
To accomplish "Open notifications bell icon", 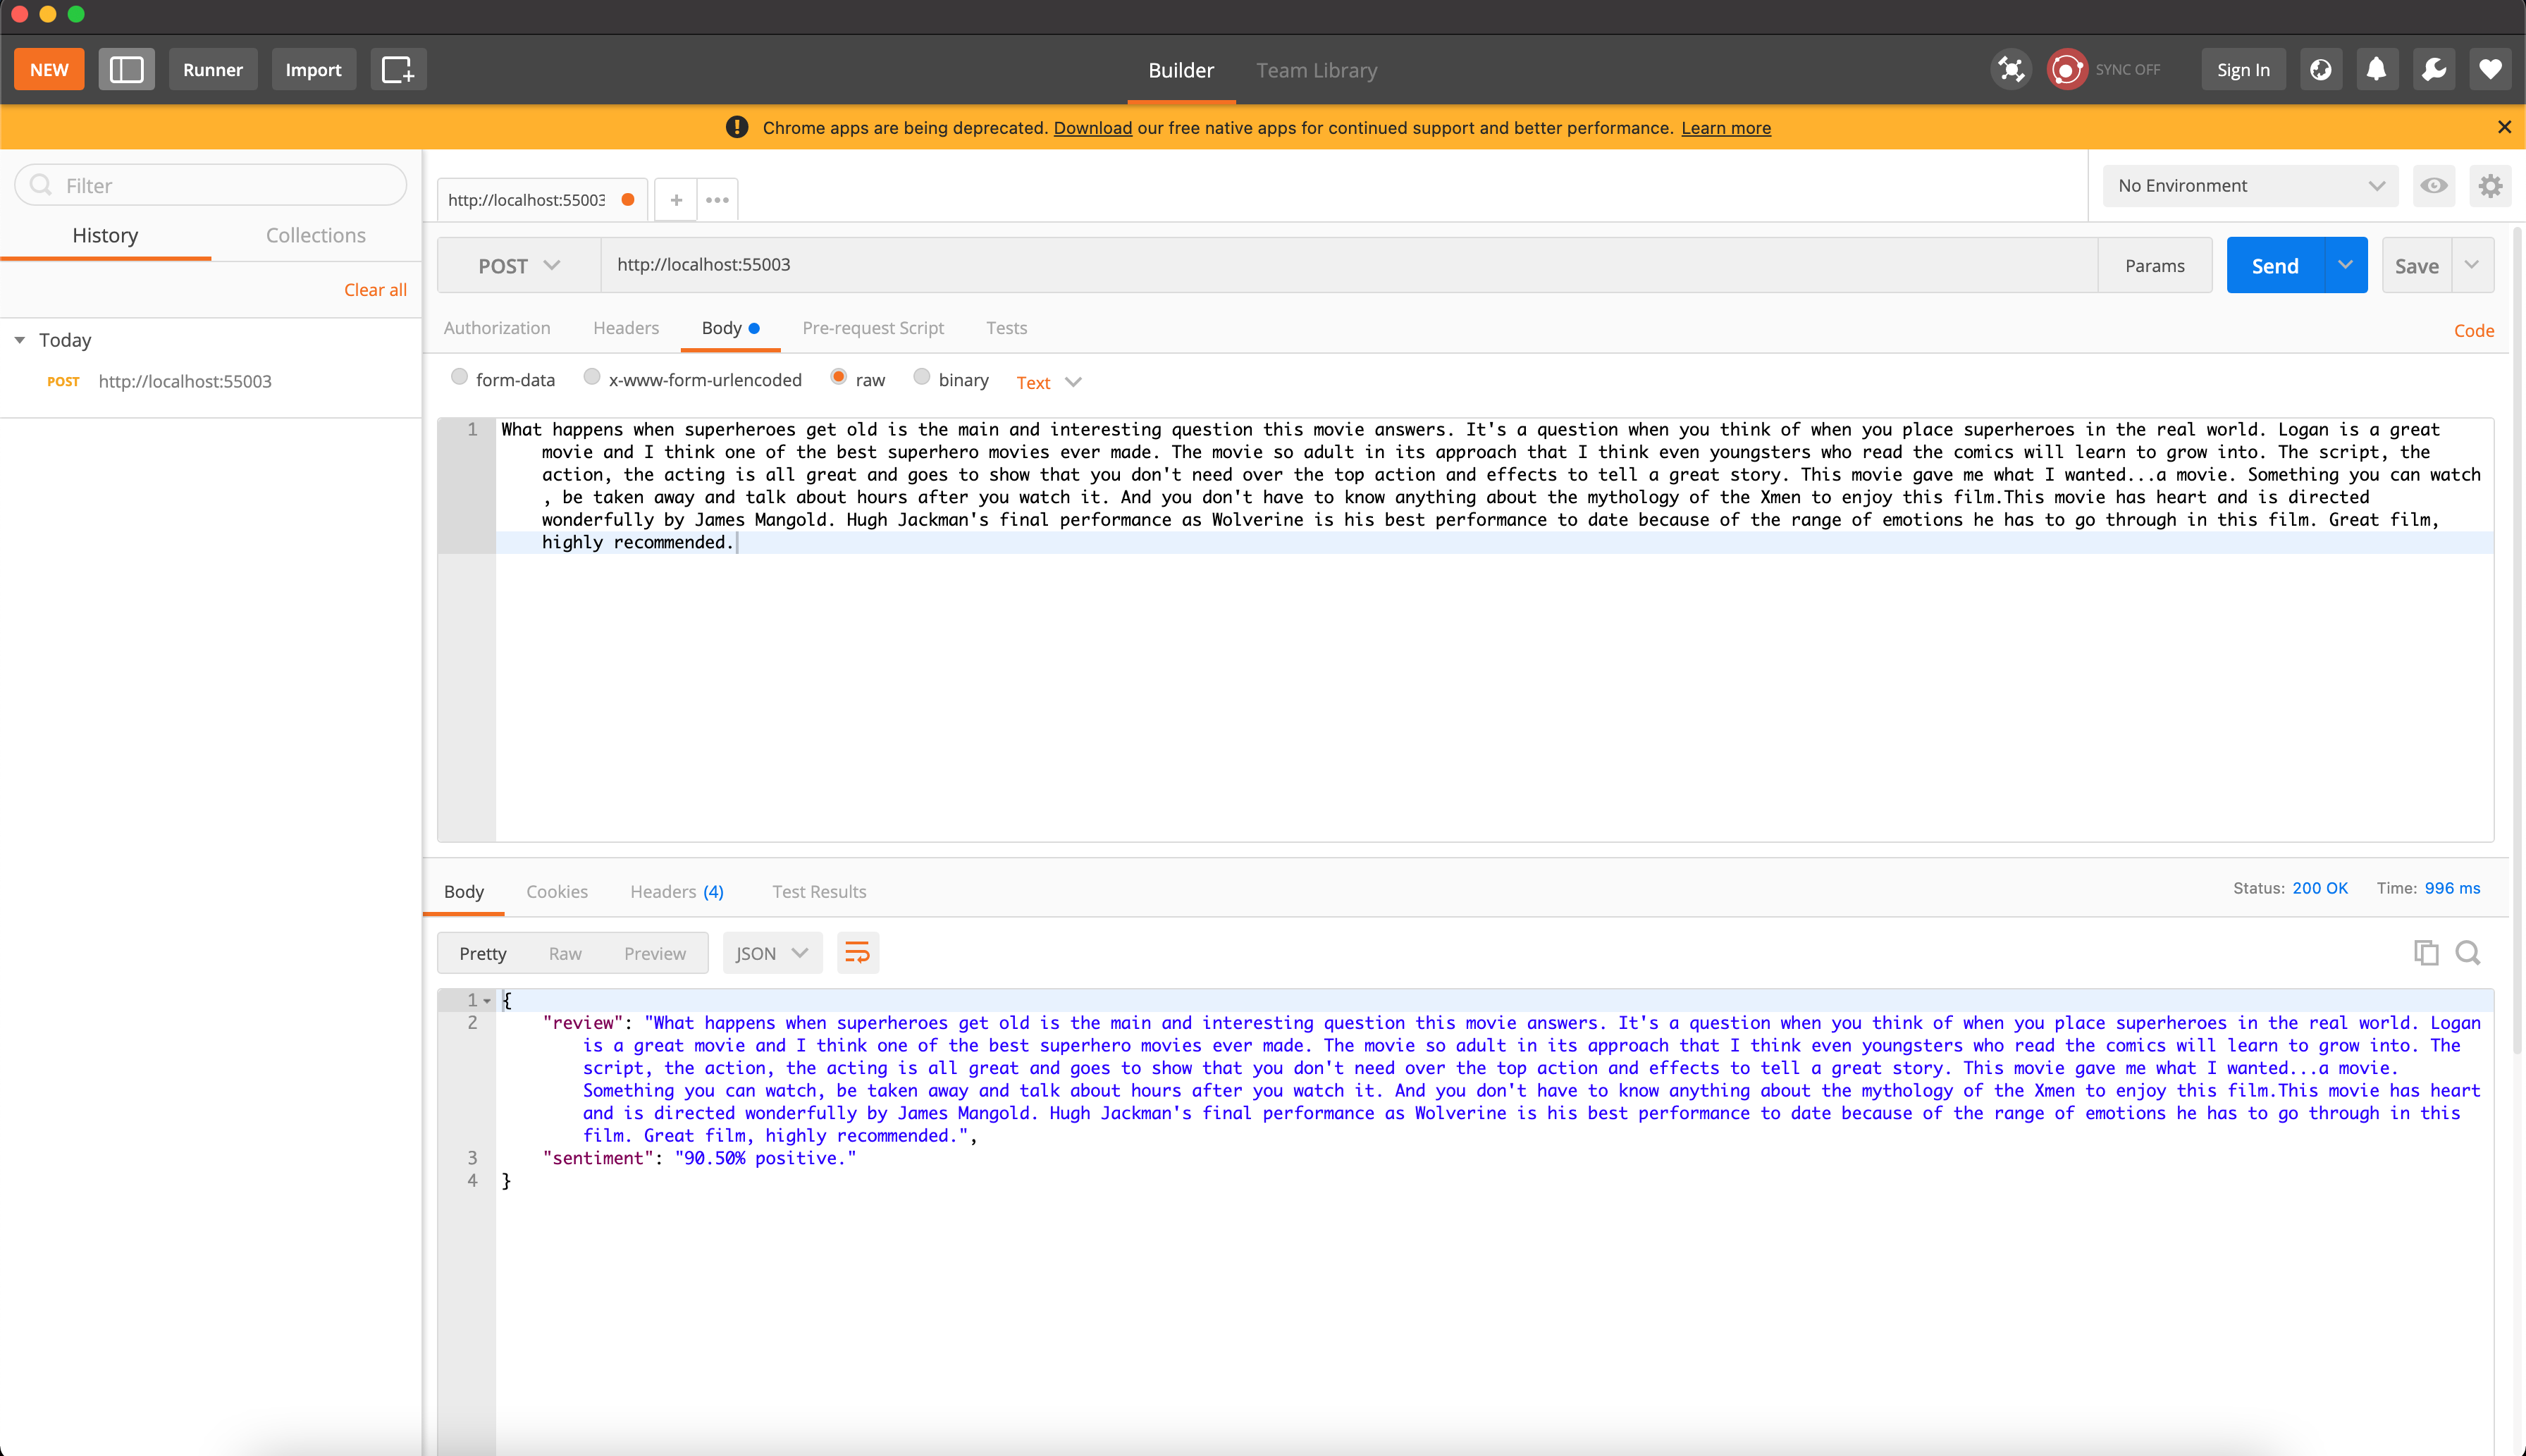I will point(2377,70).
